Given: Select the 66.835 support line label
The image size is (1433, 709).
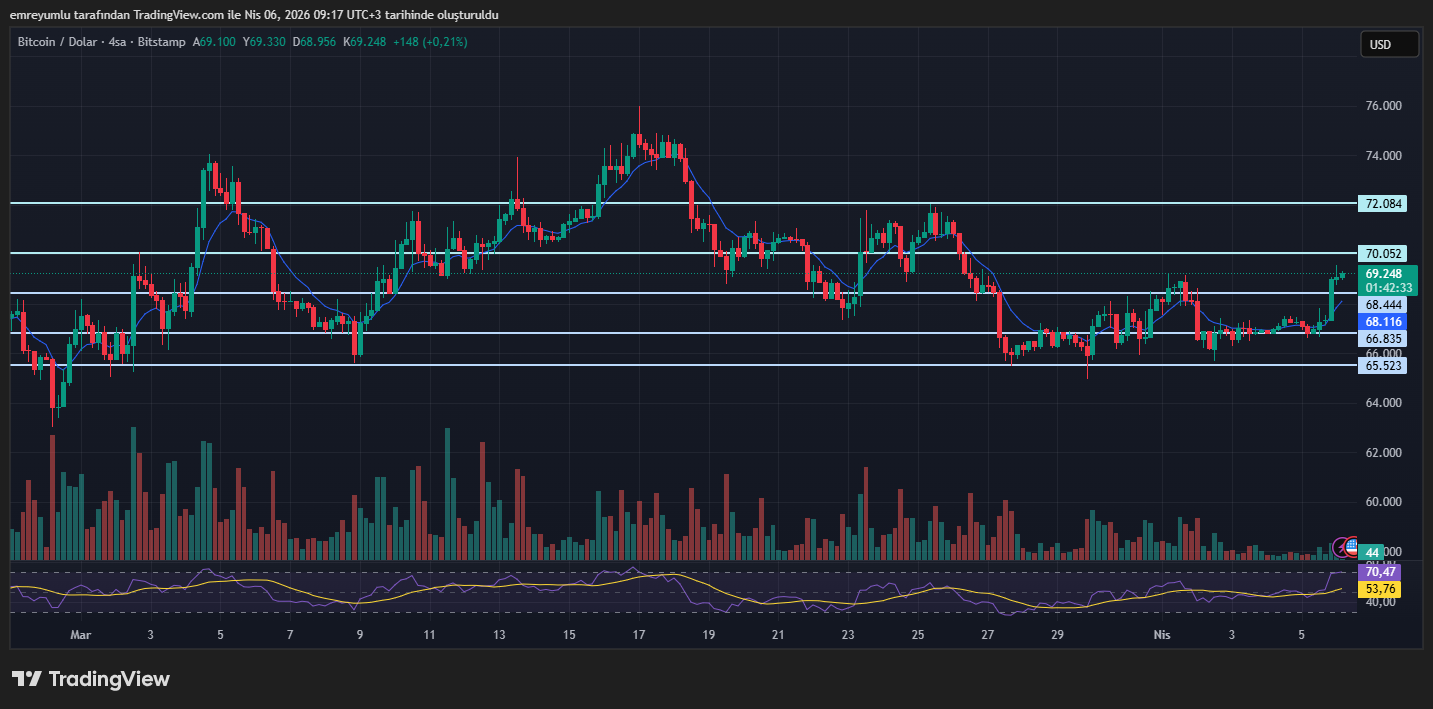Looking at the screenshot, I should (x=1384, y=339).
